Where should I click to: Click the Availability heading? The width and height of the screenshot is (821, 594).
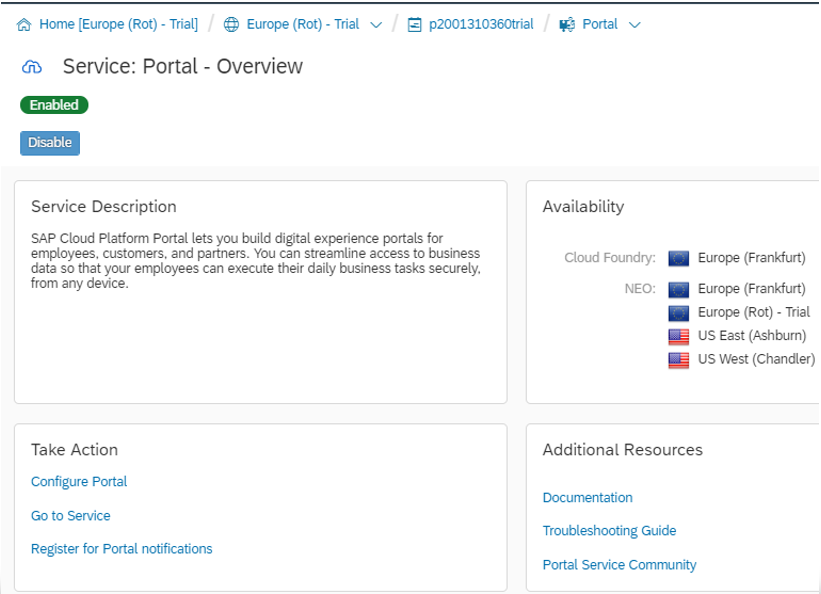(x=583, y=206)
